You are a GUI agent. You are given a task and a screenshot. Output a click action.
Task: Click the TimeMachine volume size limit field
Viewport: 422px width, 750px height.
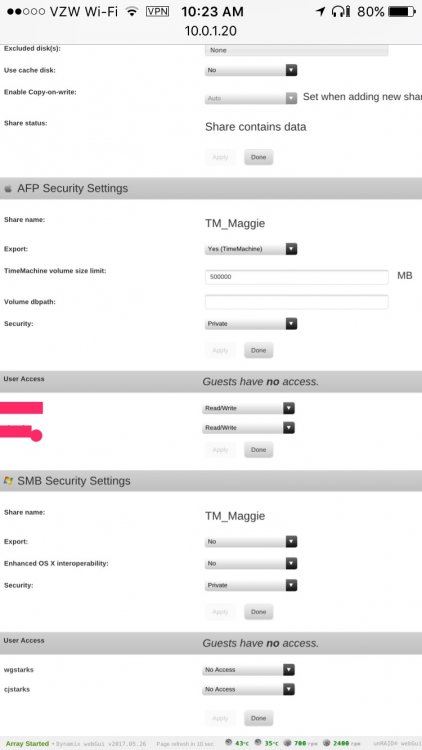click(x=297, y=276)
